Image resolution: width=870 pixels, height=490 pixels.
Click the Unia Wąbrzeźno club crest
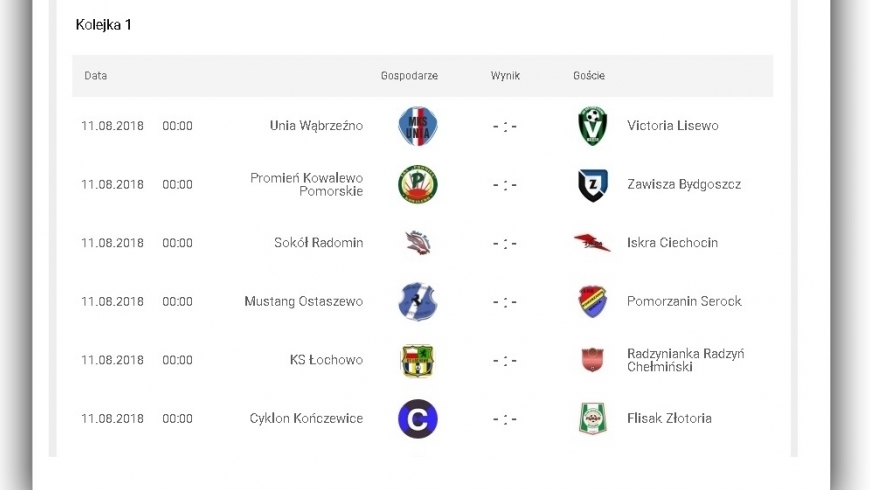click(x=418, y=126)
